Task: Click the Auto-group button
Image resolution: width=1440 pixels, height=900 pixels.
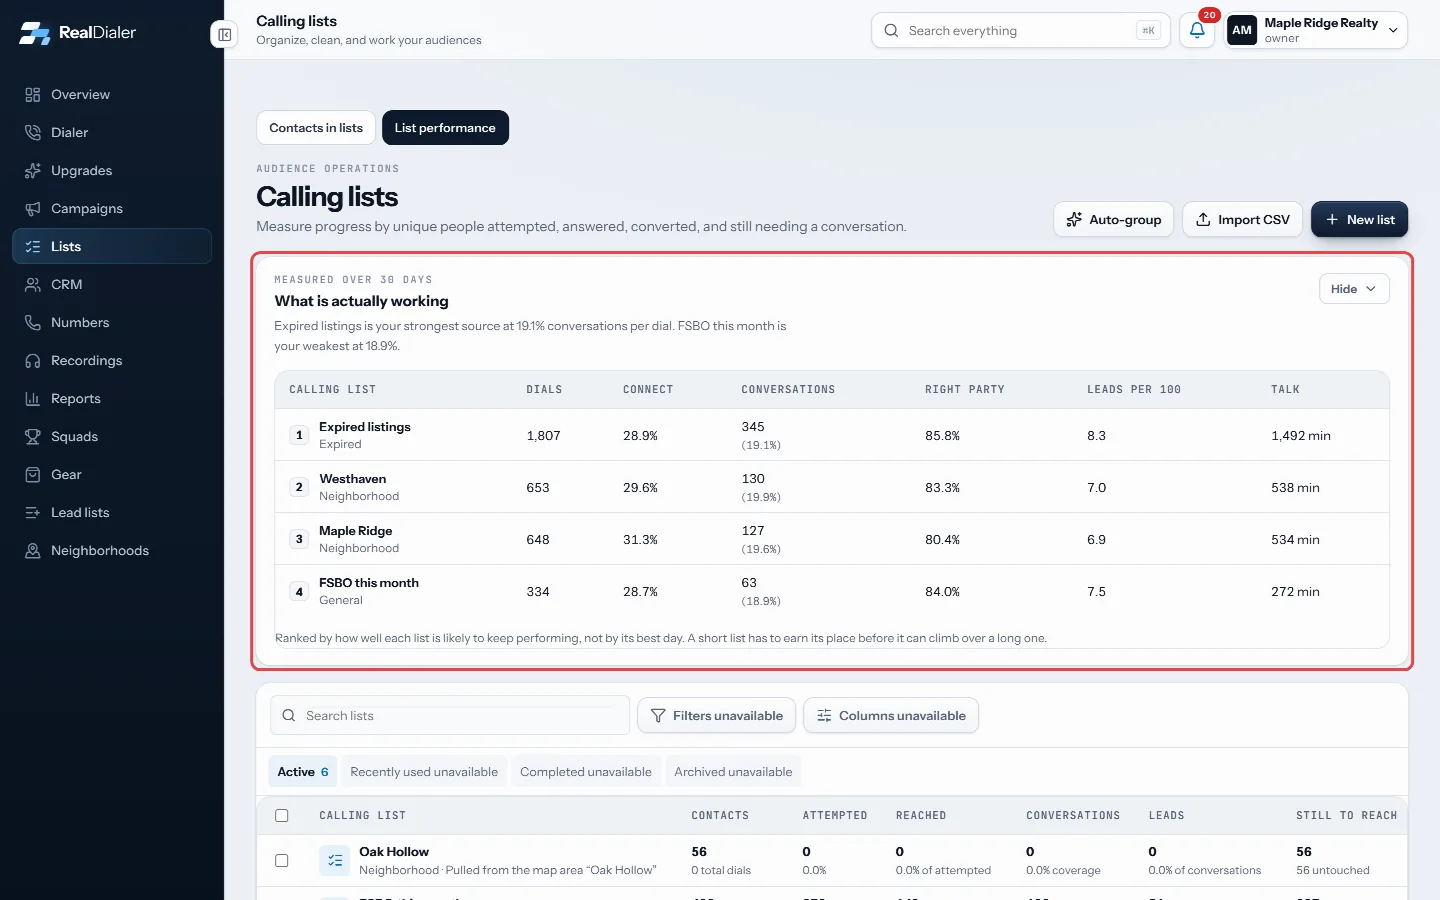Action: [x=1114, y=219]
